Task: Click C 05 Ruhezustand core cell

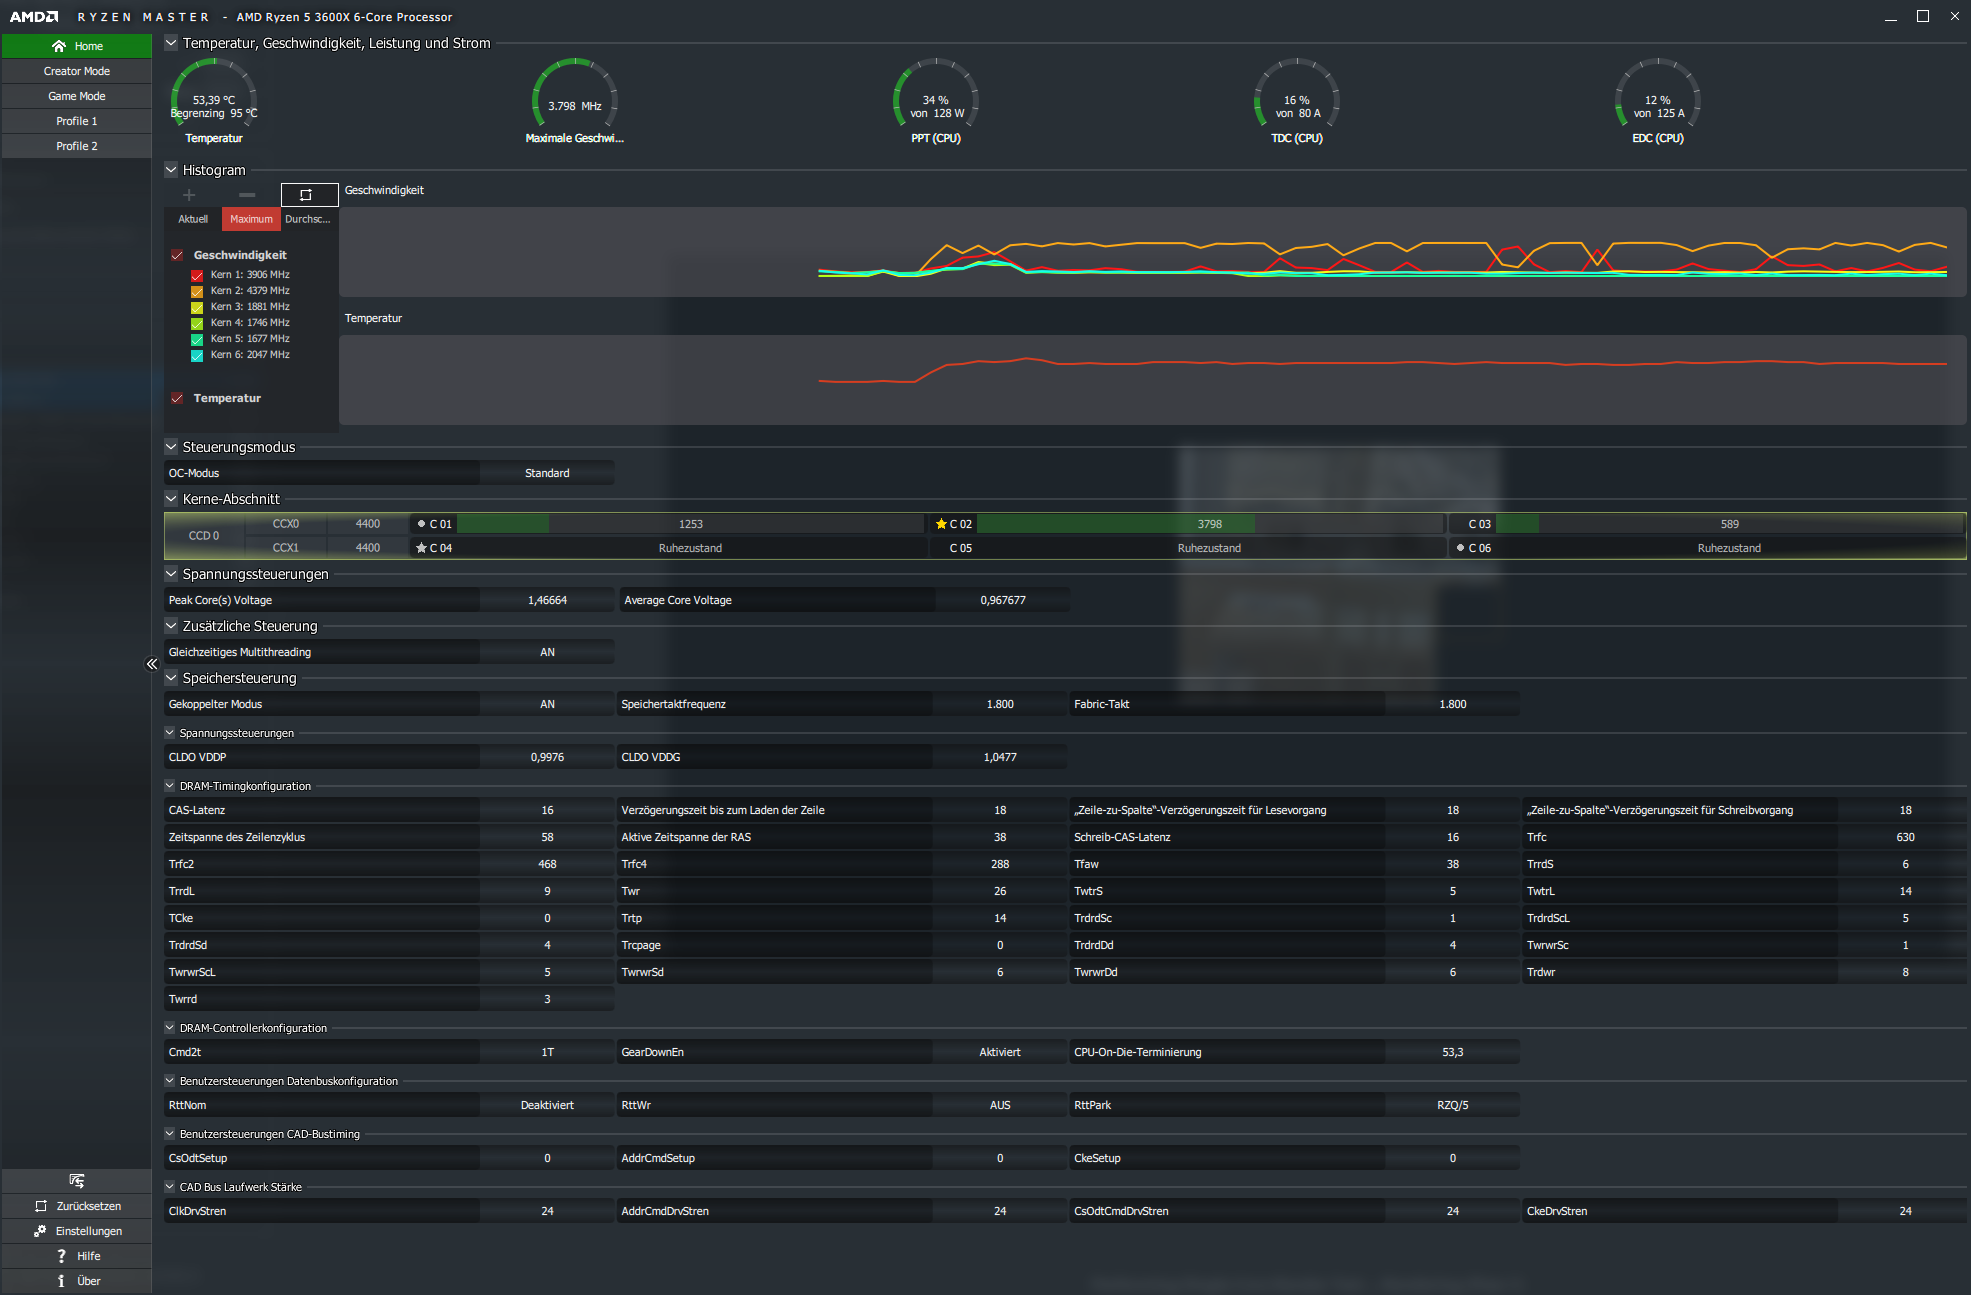Action: [x=1188, y=548]
